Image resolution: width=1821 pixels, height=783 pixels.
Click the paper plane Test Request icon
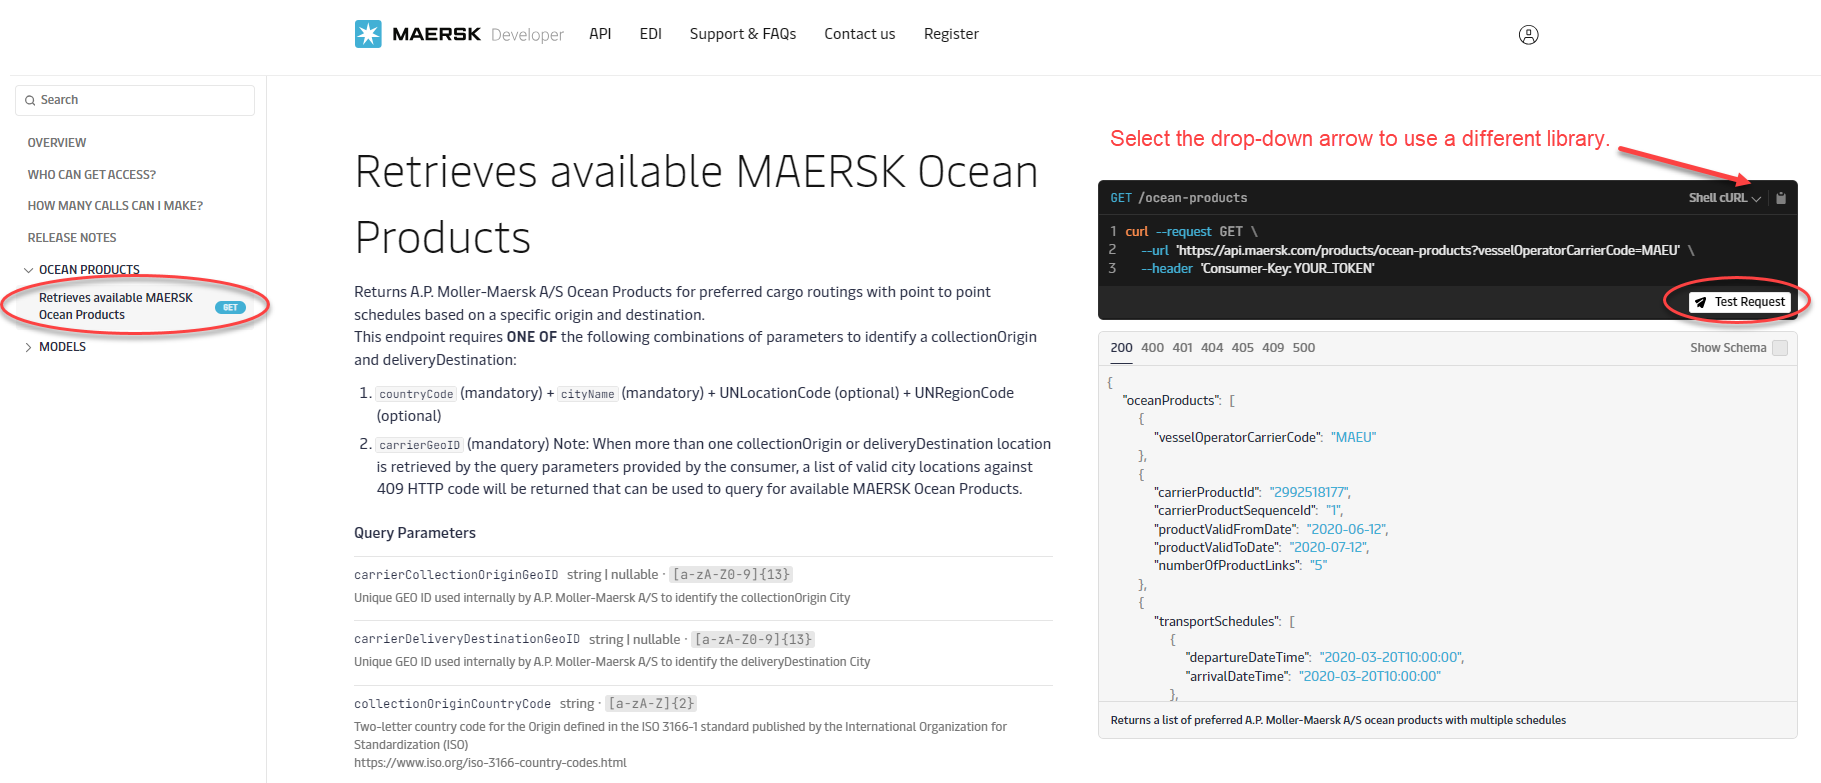click(1700, 302)
